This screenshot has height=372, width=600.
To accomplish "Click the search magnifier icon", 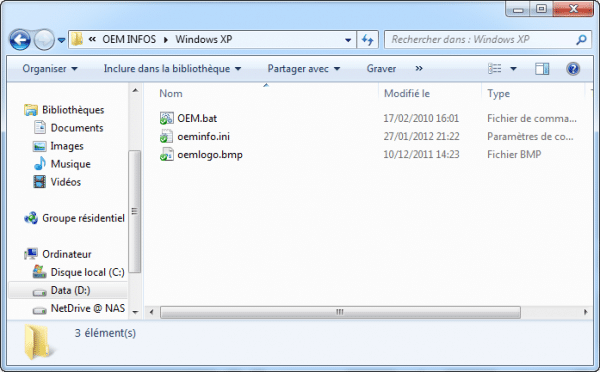I will [x=581, y=39].
